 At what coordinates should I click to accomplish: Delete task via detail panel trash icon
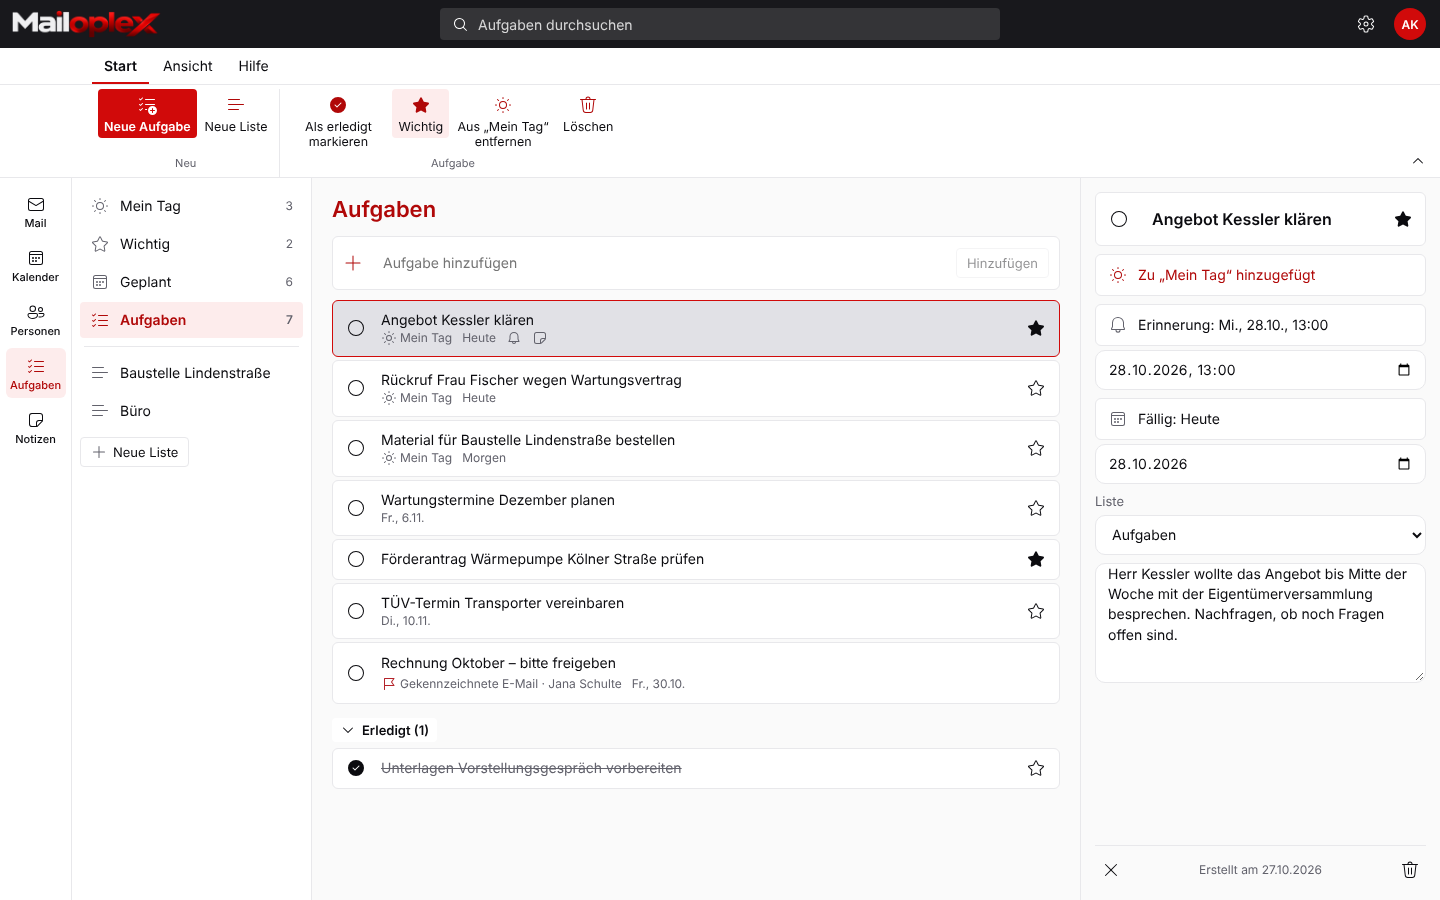[1410, 870]
